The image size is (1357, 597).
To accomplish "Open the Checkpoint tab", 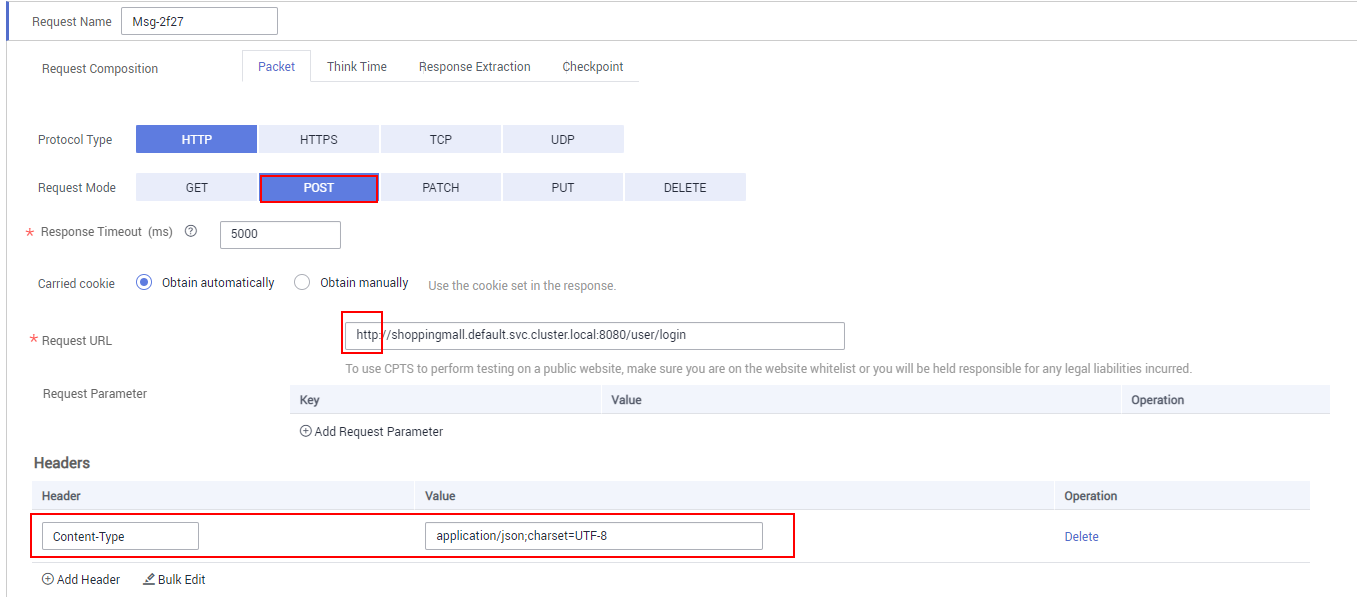I will 593,67.
